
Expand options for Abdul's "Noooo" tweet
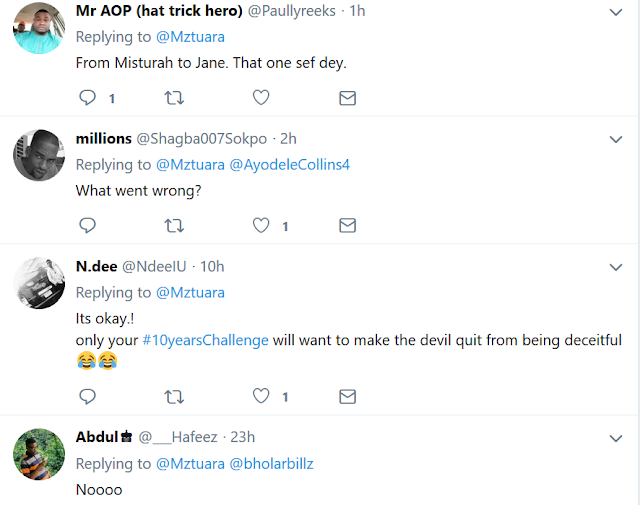tap(617, 438)
